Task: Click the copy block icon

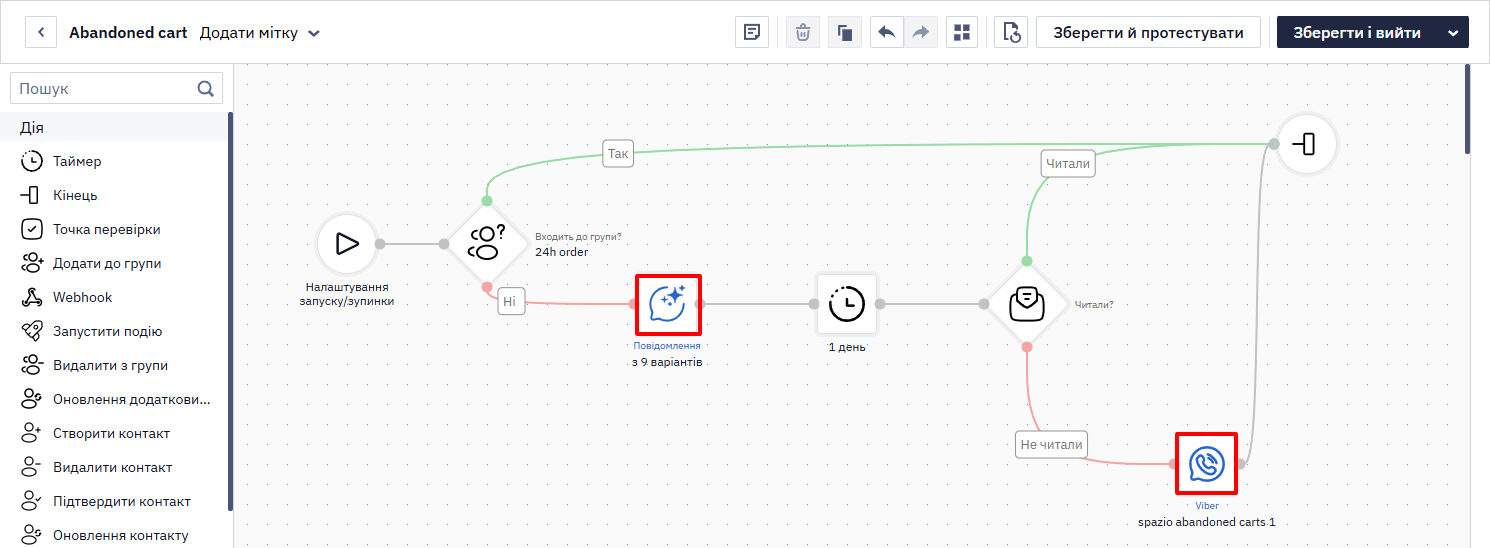Action: click(844, 32)
